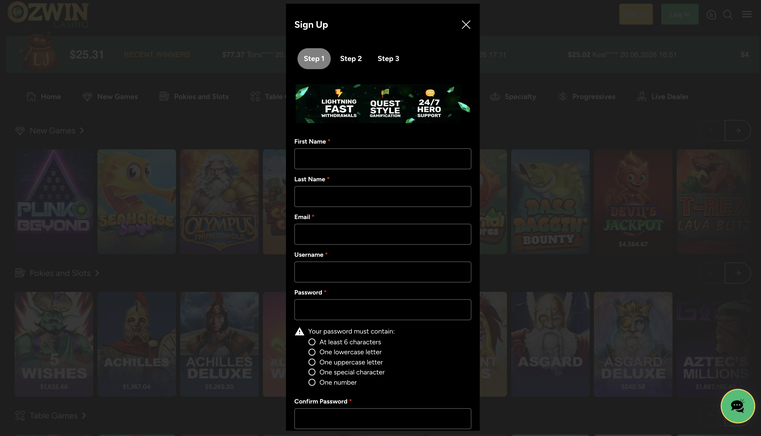Click the password warning triangle icon
The height and width of the screenshot is (436, 761).
[299, 332]
